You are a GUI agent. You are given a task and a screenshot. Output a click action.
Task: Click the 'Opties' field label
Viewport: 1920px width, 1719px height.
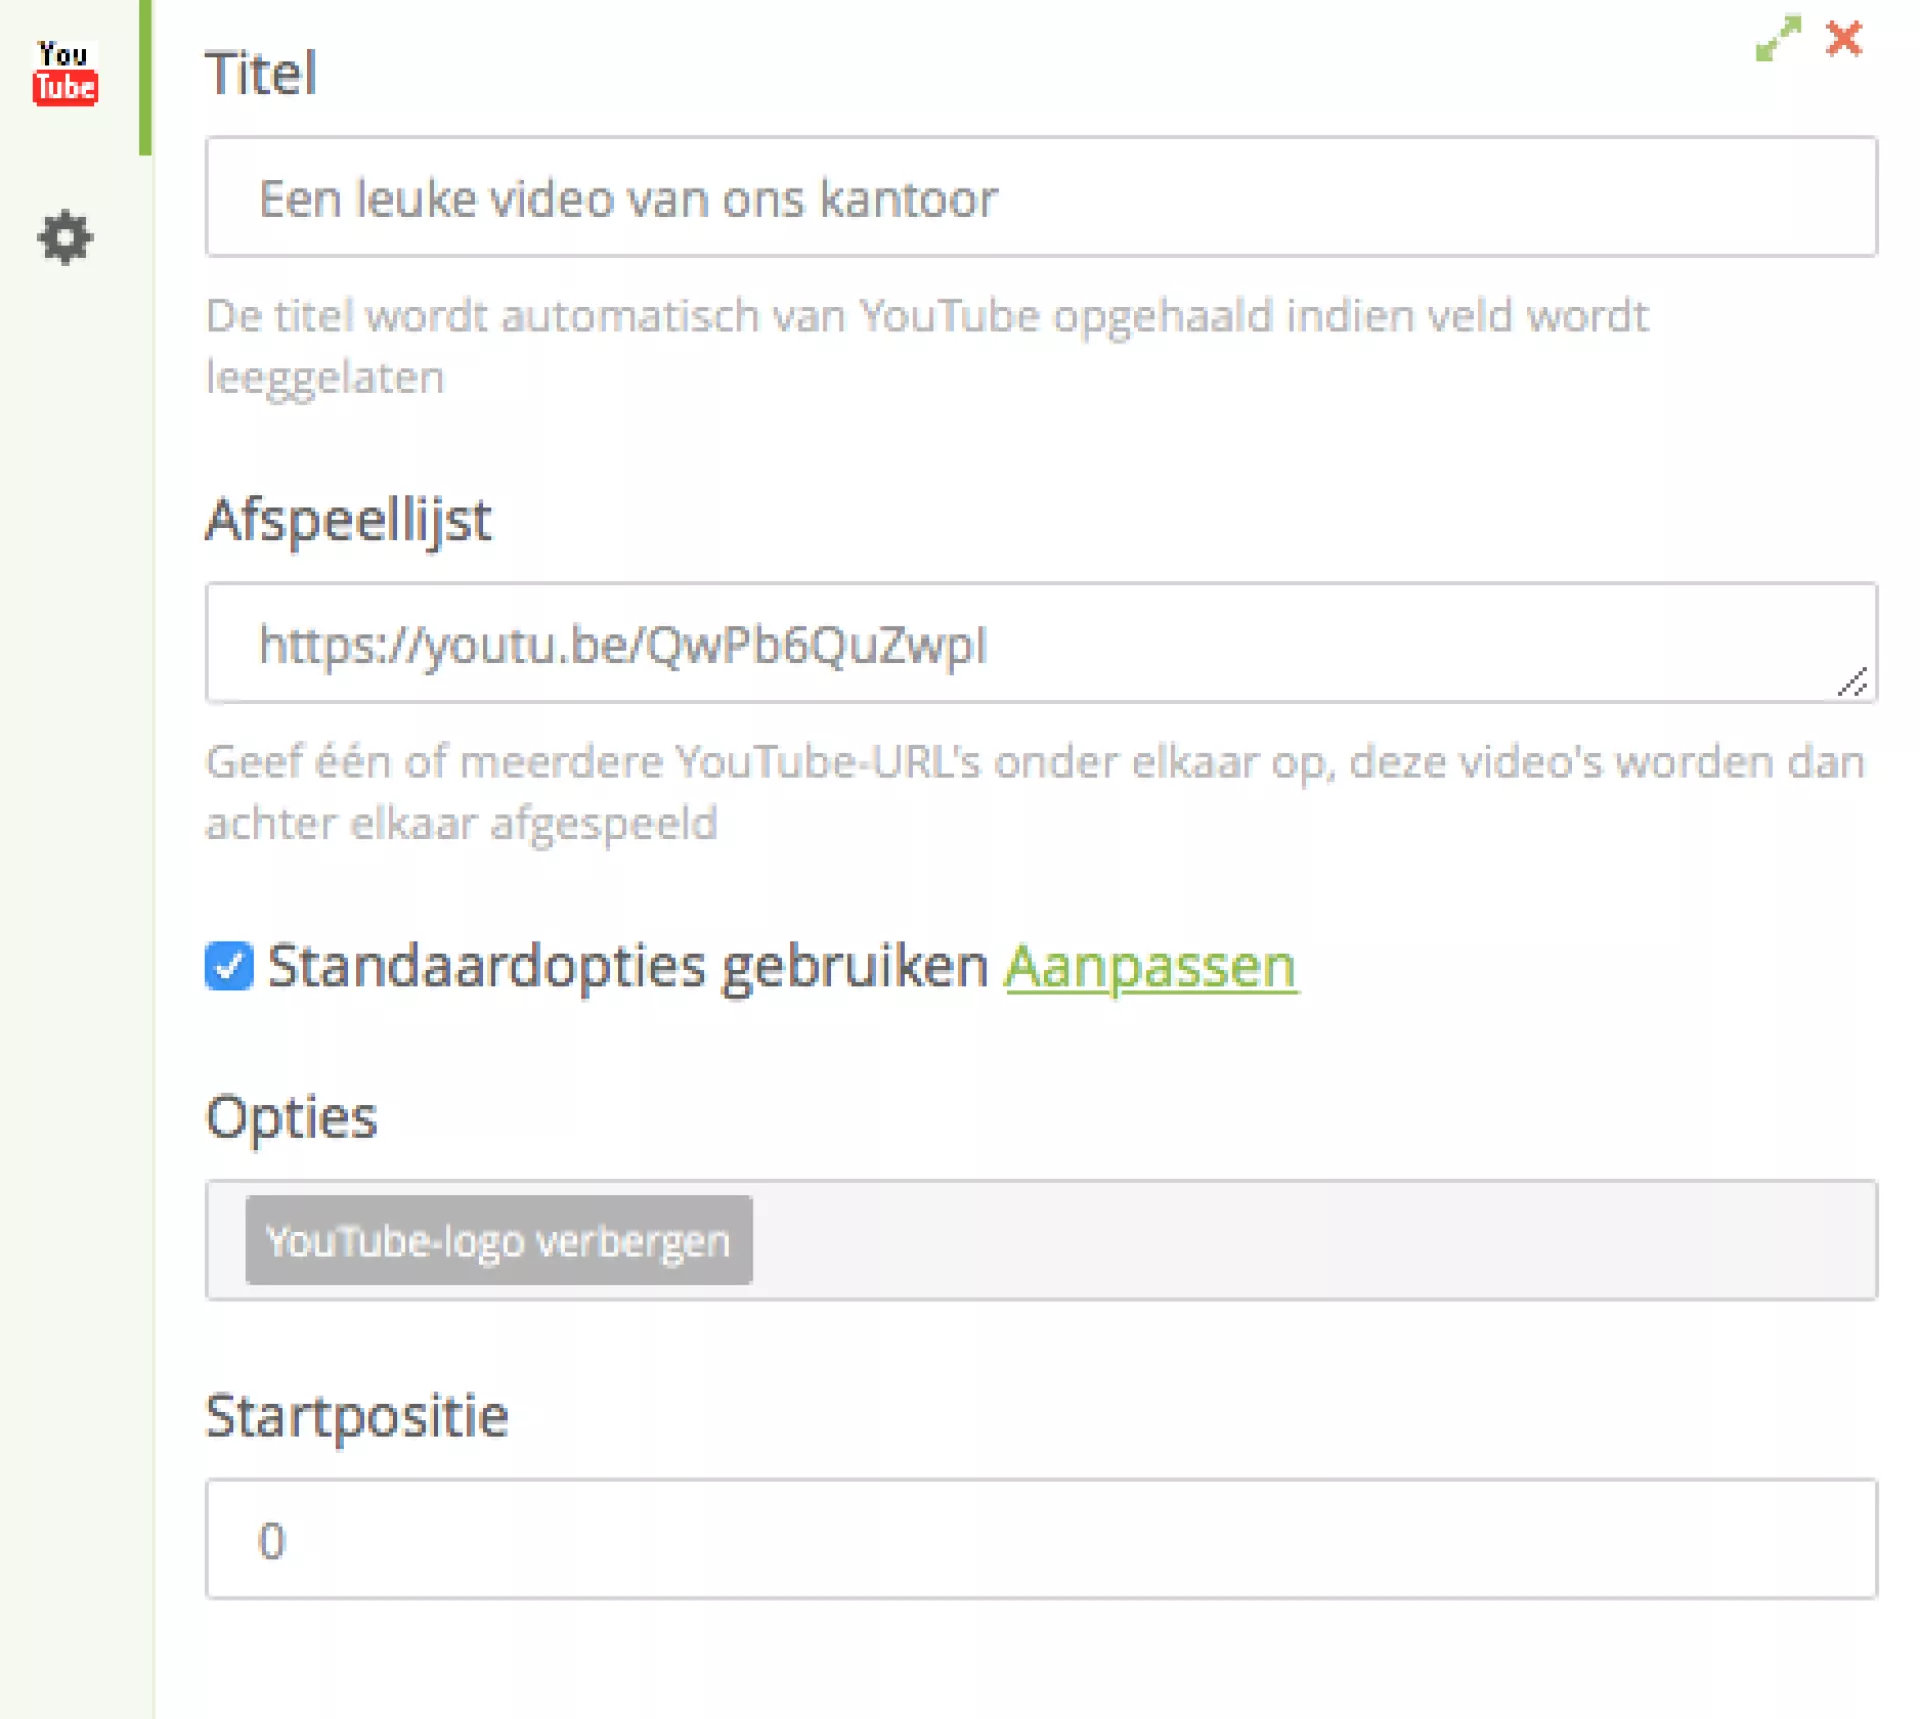(291, 1117)
